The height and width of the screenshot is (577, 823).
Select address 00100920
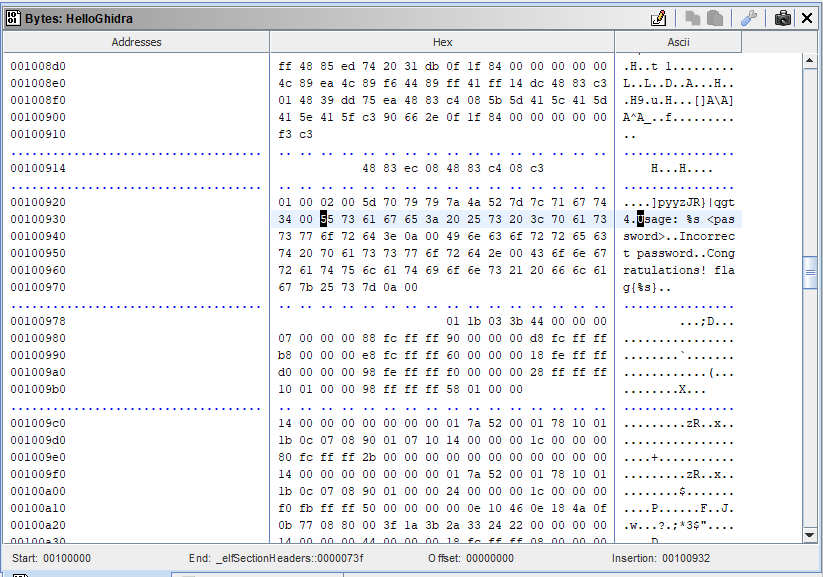coord(38,202)
